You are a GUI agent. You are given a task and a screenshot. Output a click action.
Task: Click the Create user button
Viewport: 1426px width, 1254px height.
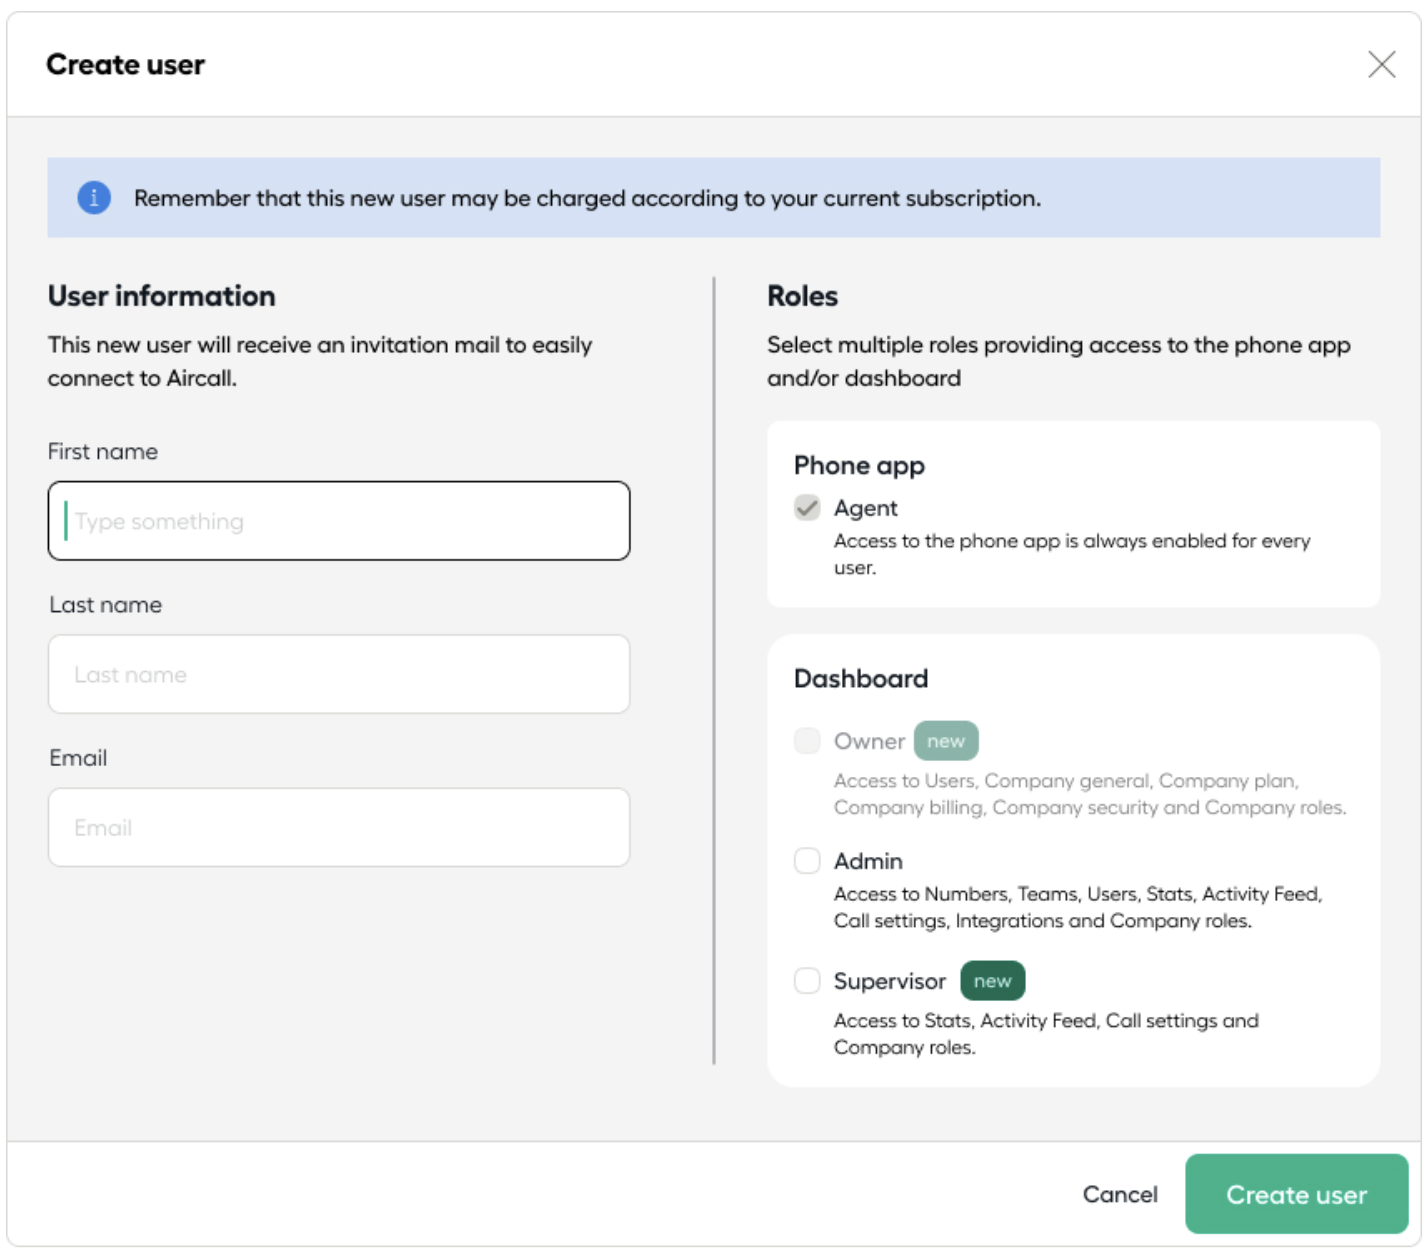point(1297,1194)
